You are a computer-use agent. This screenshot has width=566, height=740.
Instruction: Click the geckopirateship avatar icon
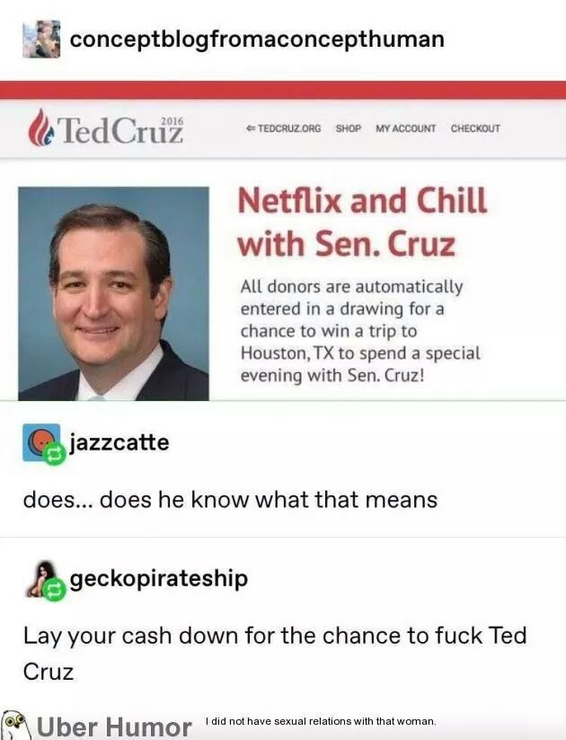click(x=41, y=579)
